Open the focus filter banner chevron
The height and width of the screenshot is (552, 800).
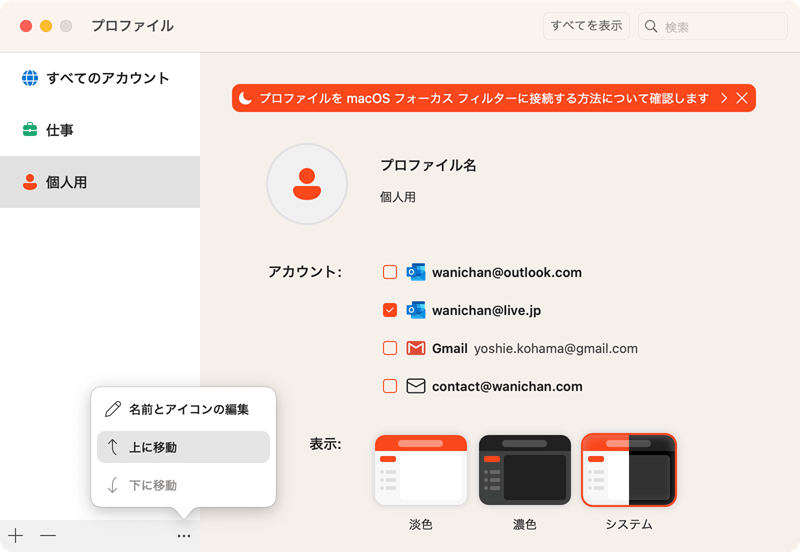(723, 98)
